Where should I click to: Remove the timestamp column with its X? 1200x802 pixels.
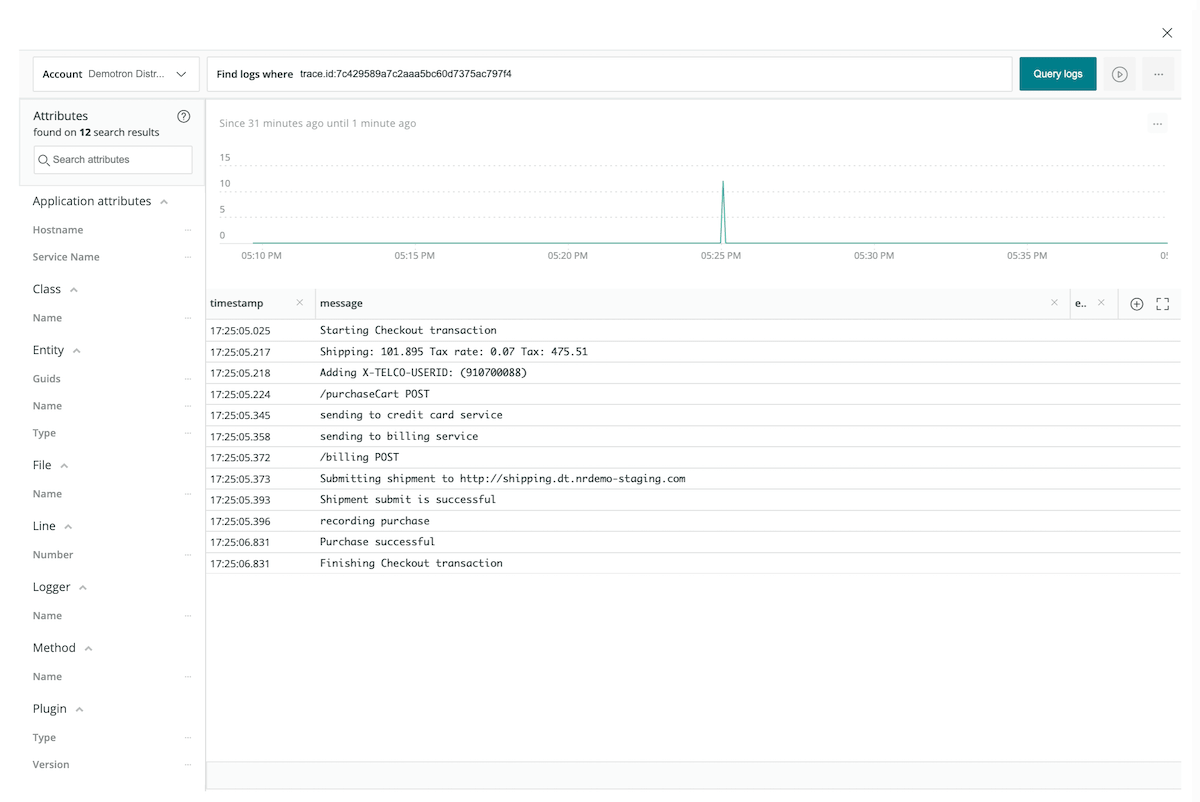(300, 303)
